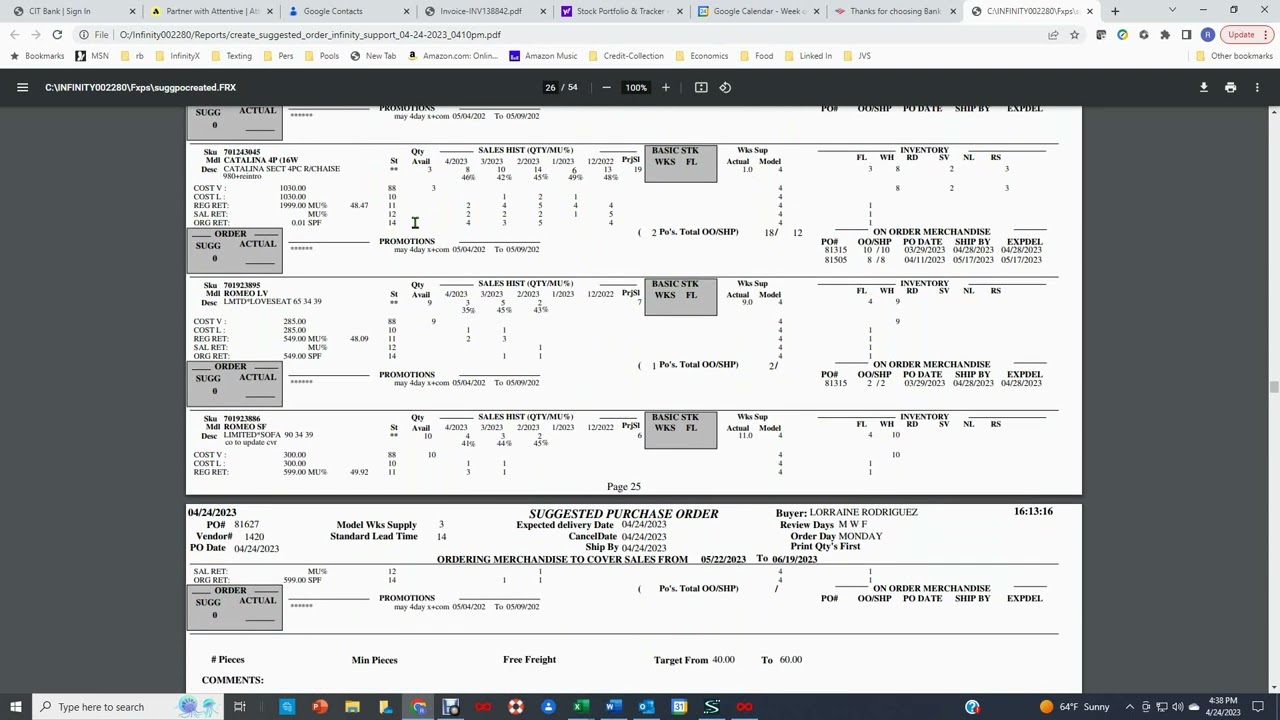Go back to the previous page
Viewport: 1280px width, 720px height.
15,34
